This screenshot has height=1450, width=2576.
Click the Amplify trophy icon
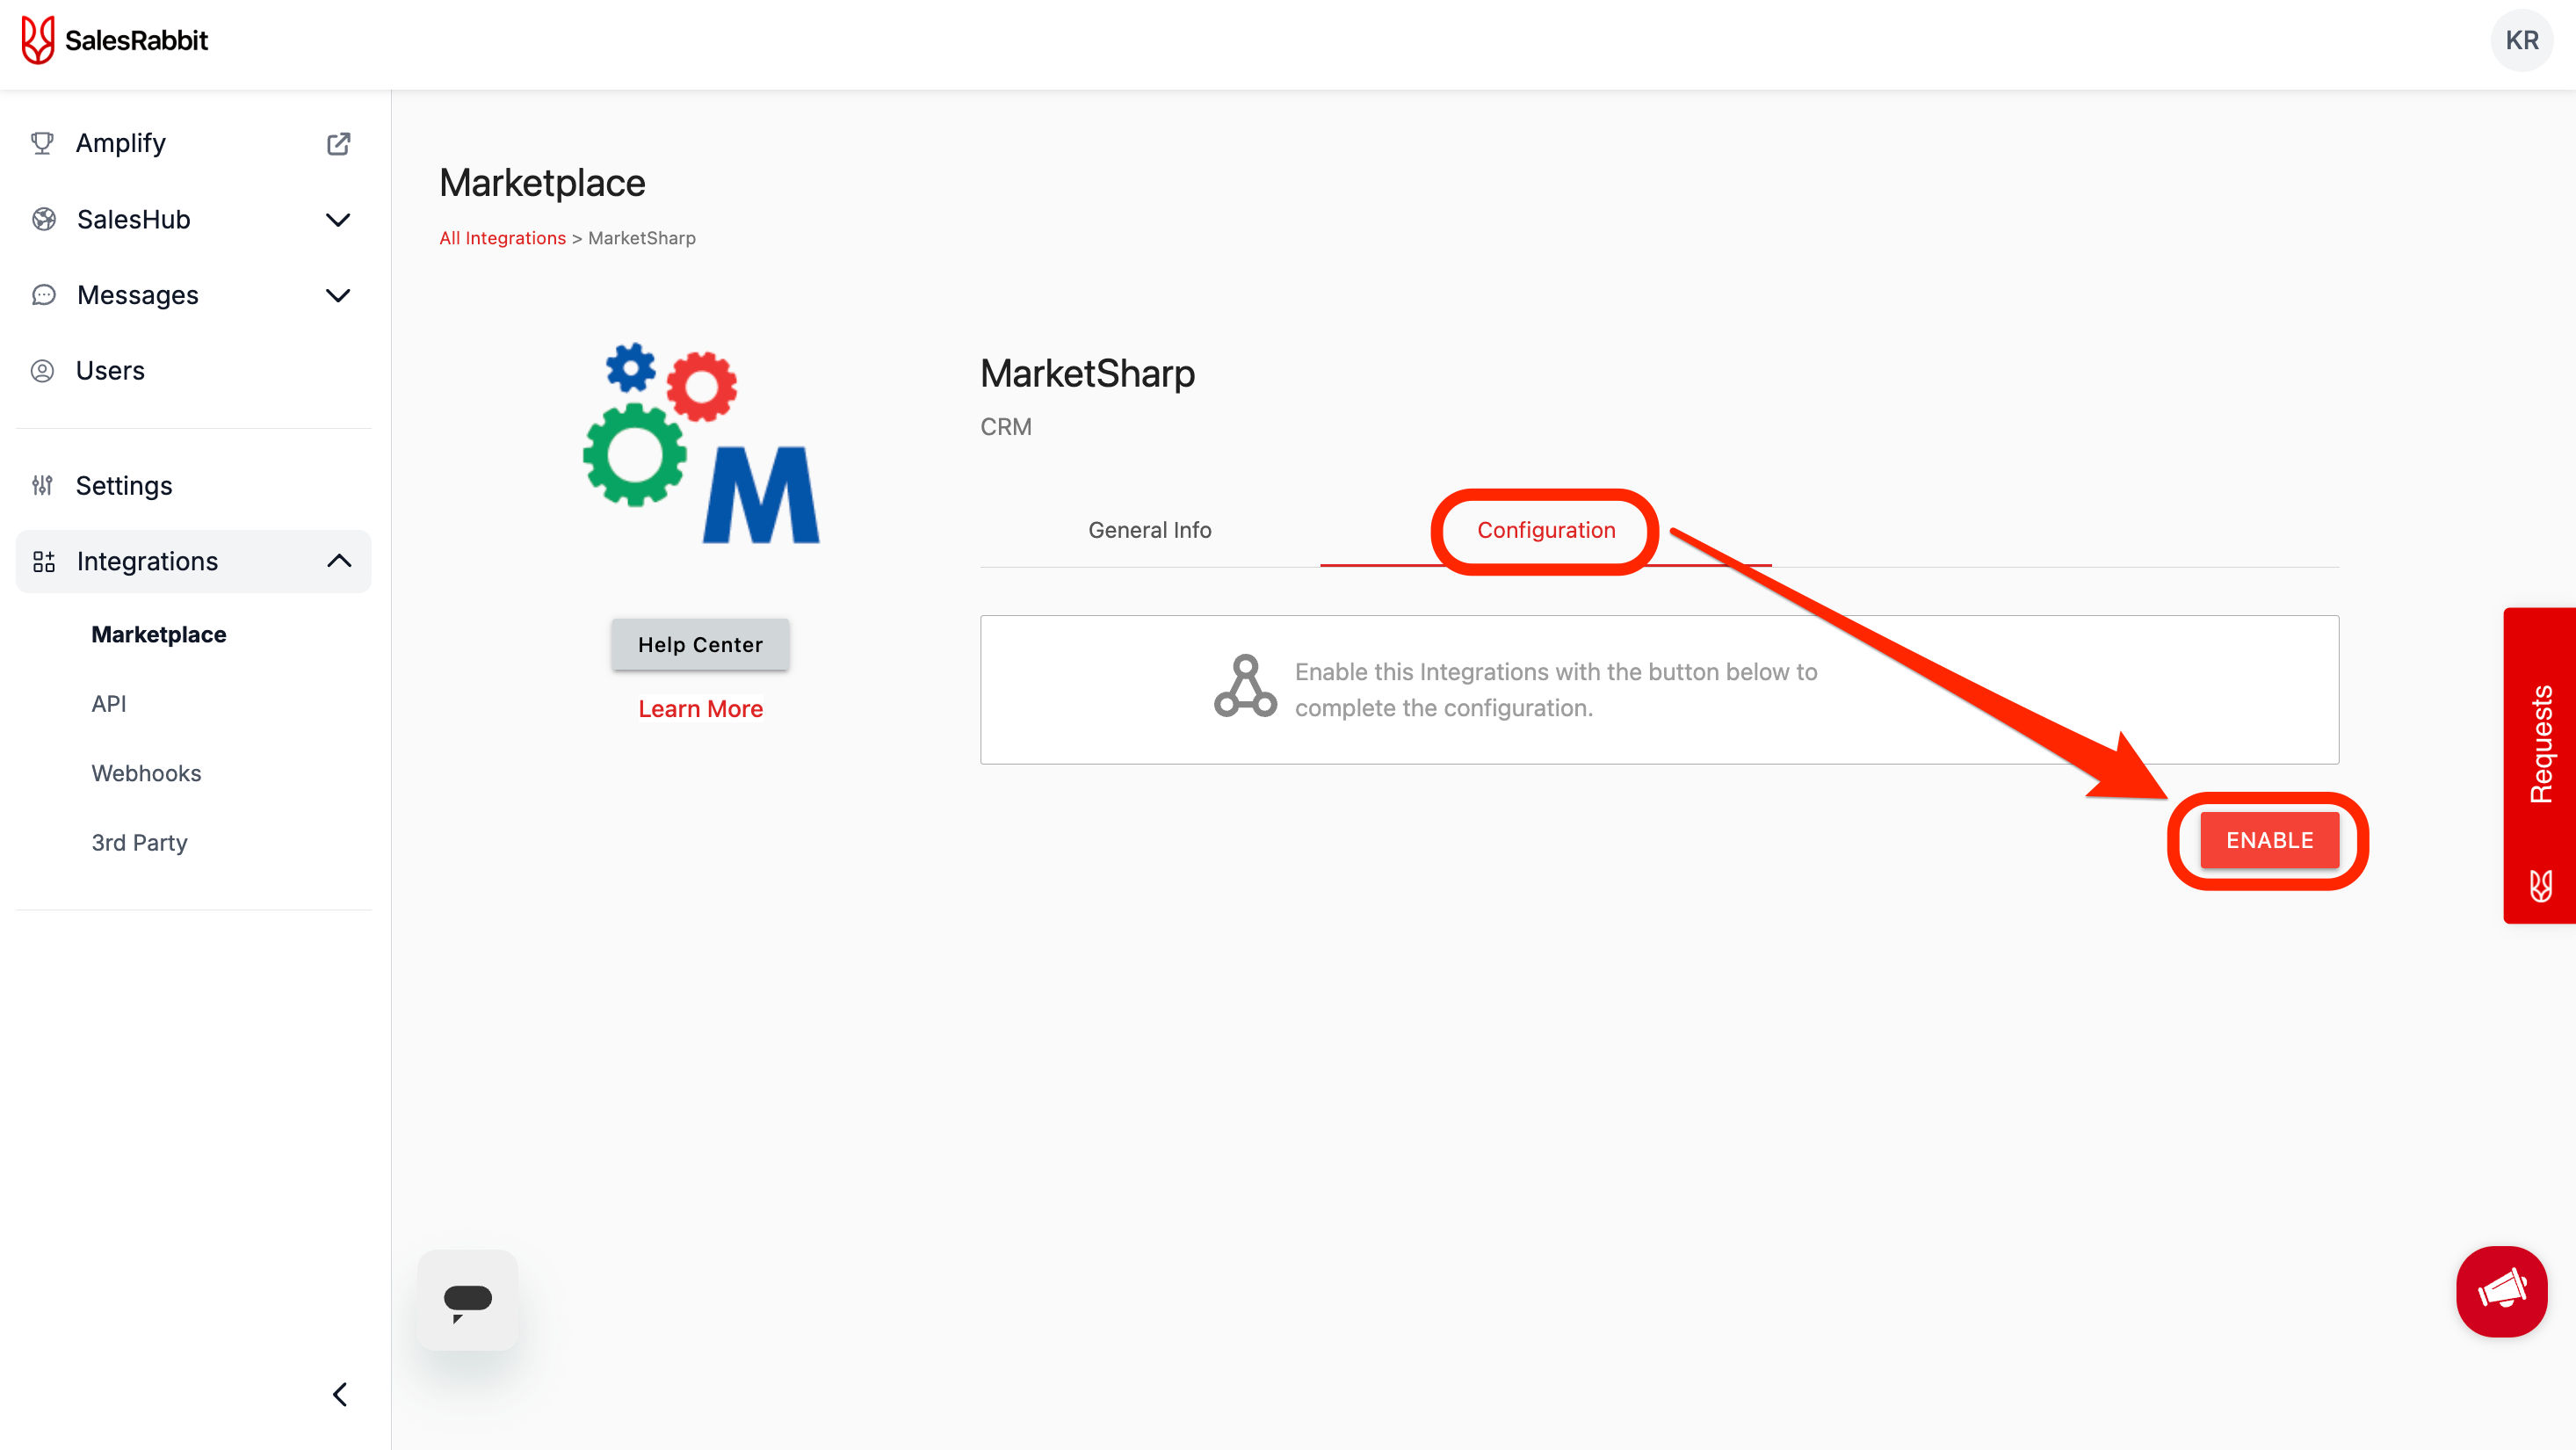click(42, 144)
